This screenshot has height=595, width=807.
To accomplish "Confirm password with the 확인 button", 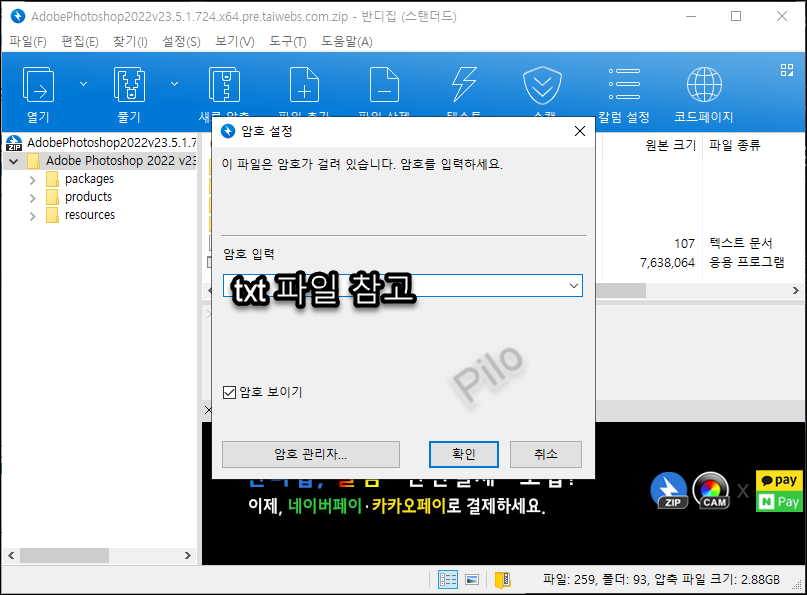I will click(464, 454).
